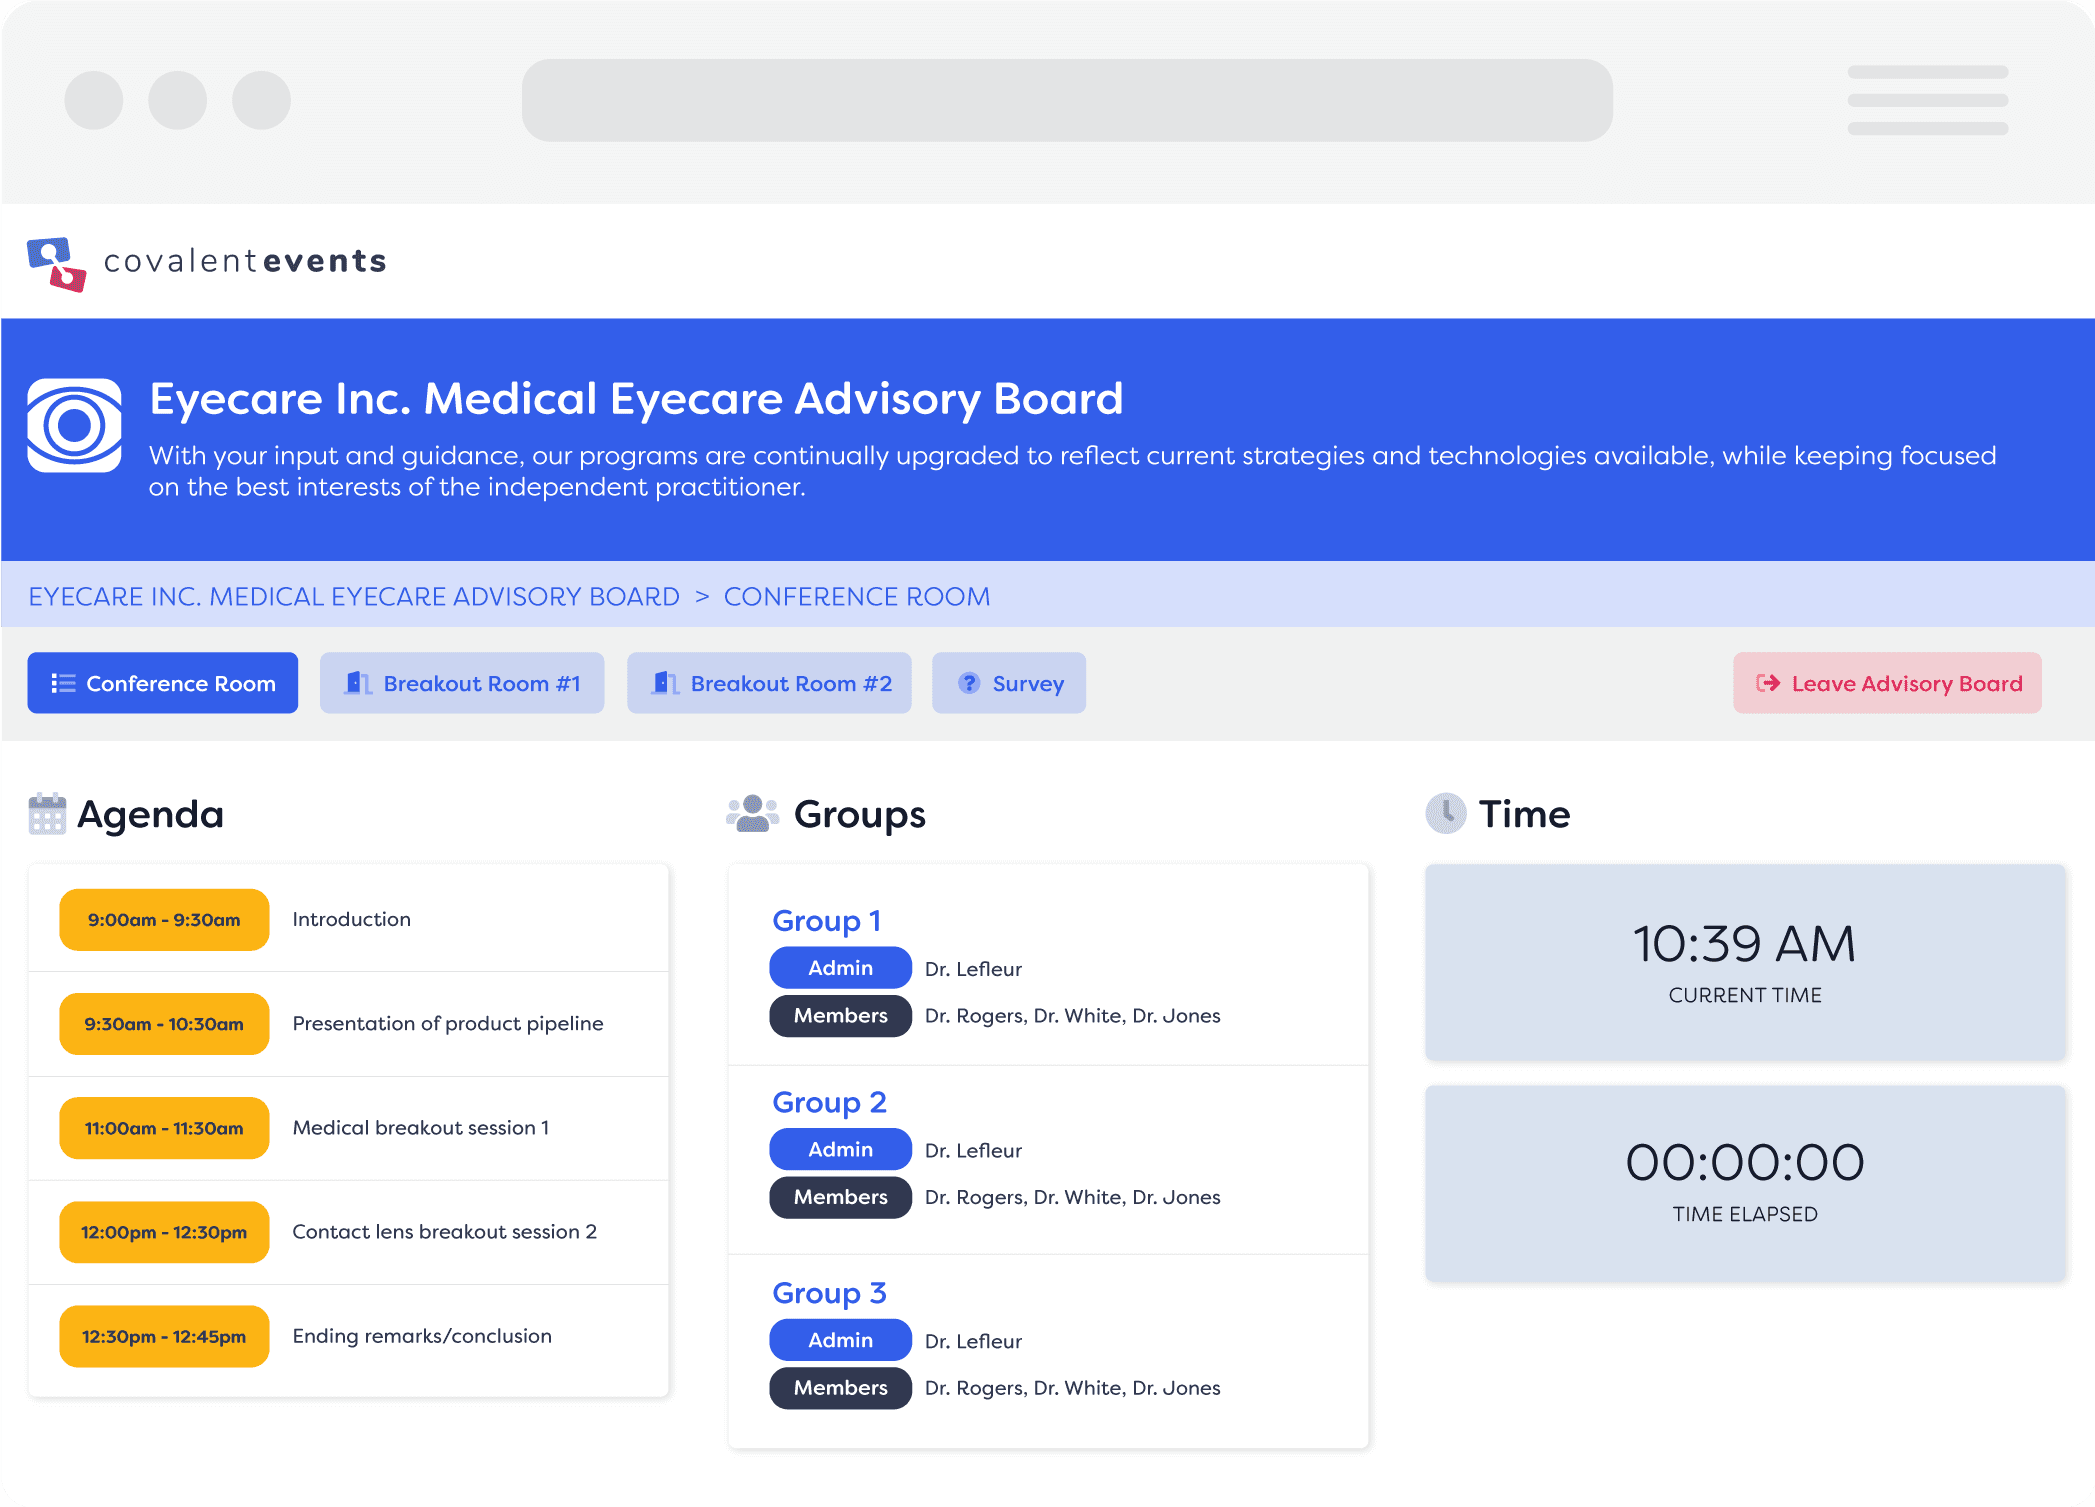The image size is (2095, 1507).
Task: Click the Members badge in Group 3
Action: [840, 1388]
